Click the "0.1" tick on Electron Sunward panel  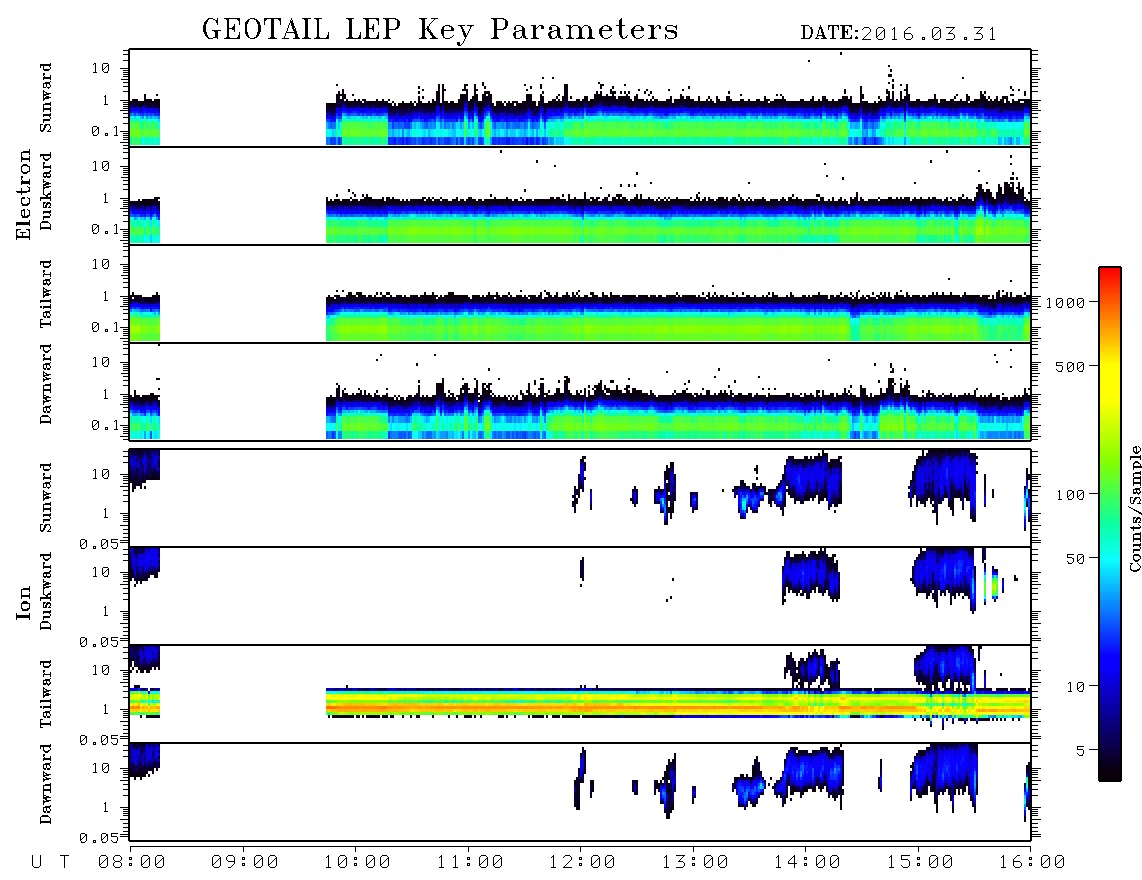105,131
